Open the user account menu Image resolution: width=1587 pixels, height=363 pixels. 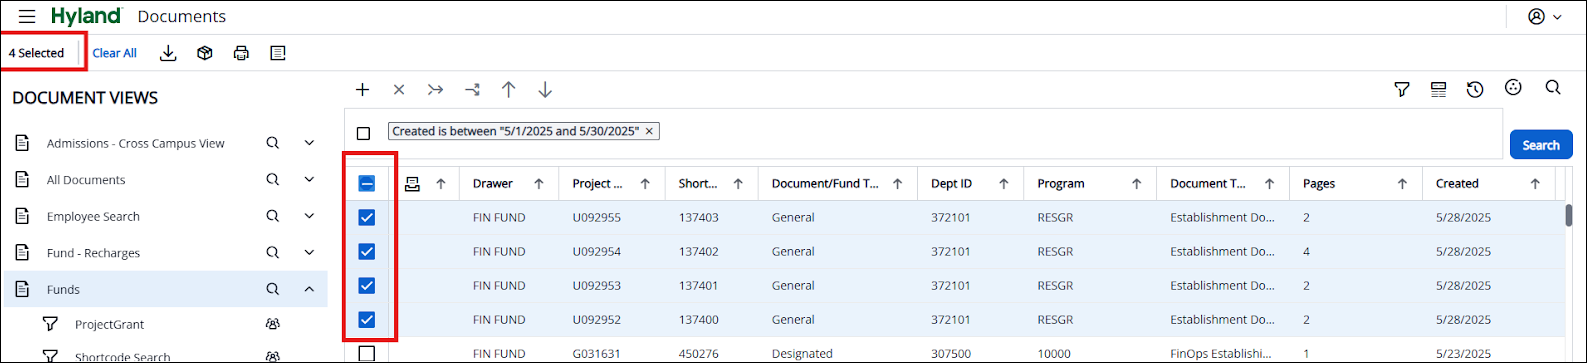pos(1544,16)
